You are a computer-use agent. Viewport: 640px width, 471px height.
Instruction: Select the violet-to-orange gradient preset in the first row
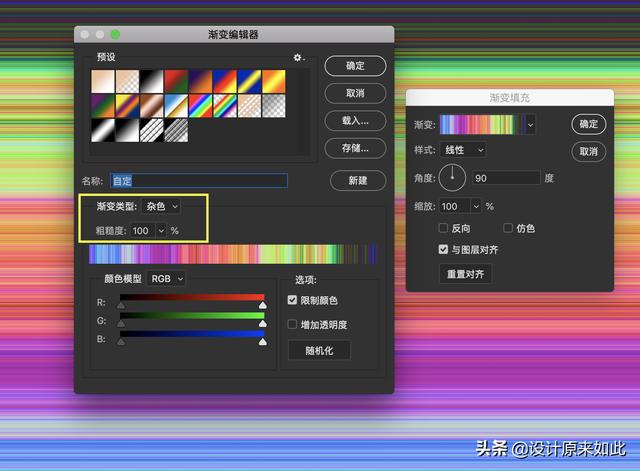pos(200,82)
